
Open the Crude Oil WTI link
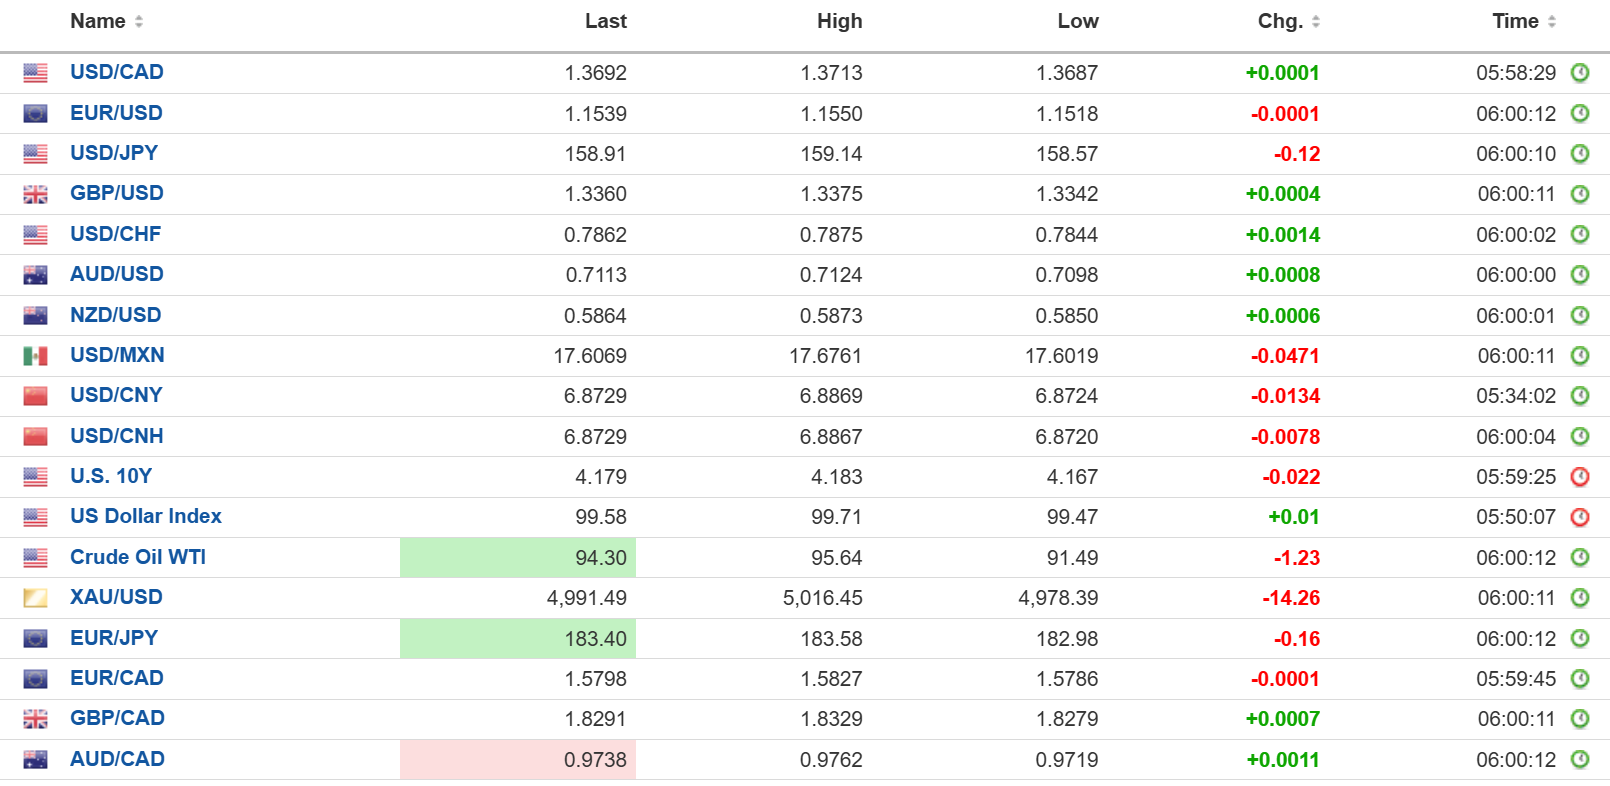pos(138,557)
